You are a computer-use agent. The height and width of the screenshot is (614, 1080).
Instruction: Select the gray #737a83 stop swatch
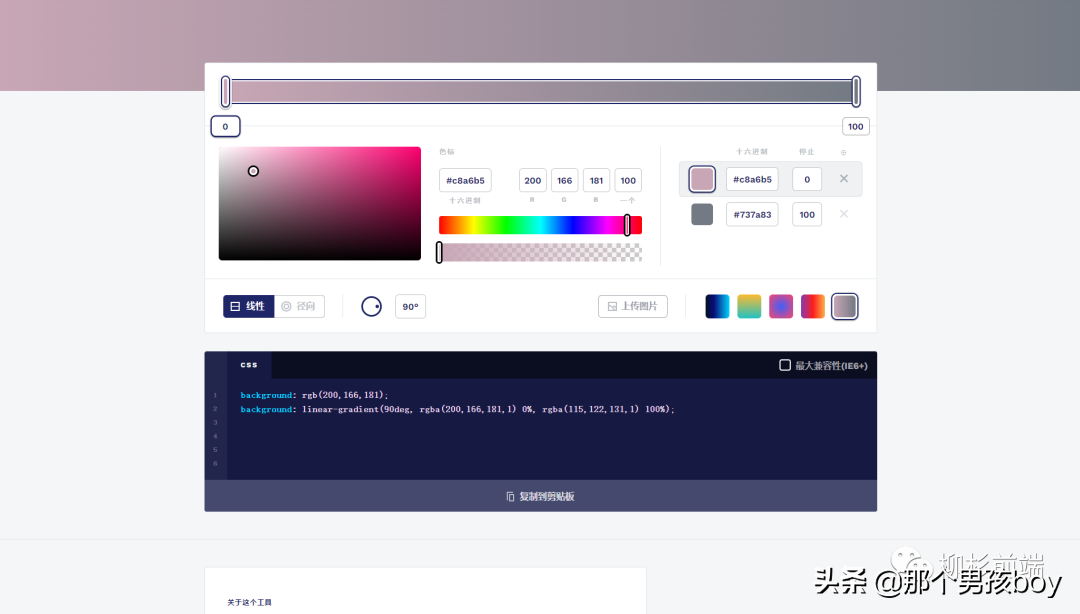[x=702, y=214]
